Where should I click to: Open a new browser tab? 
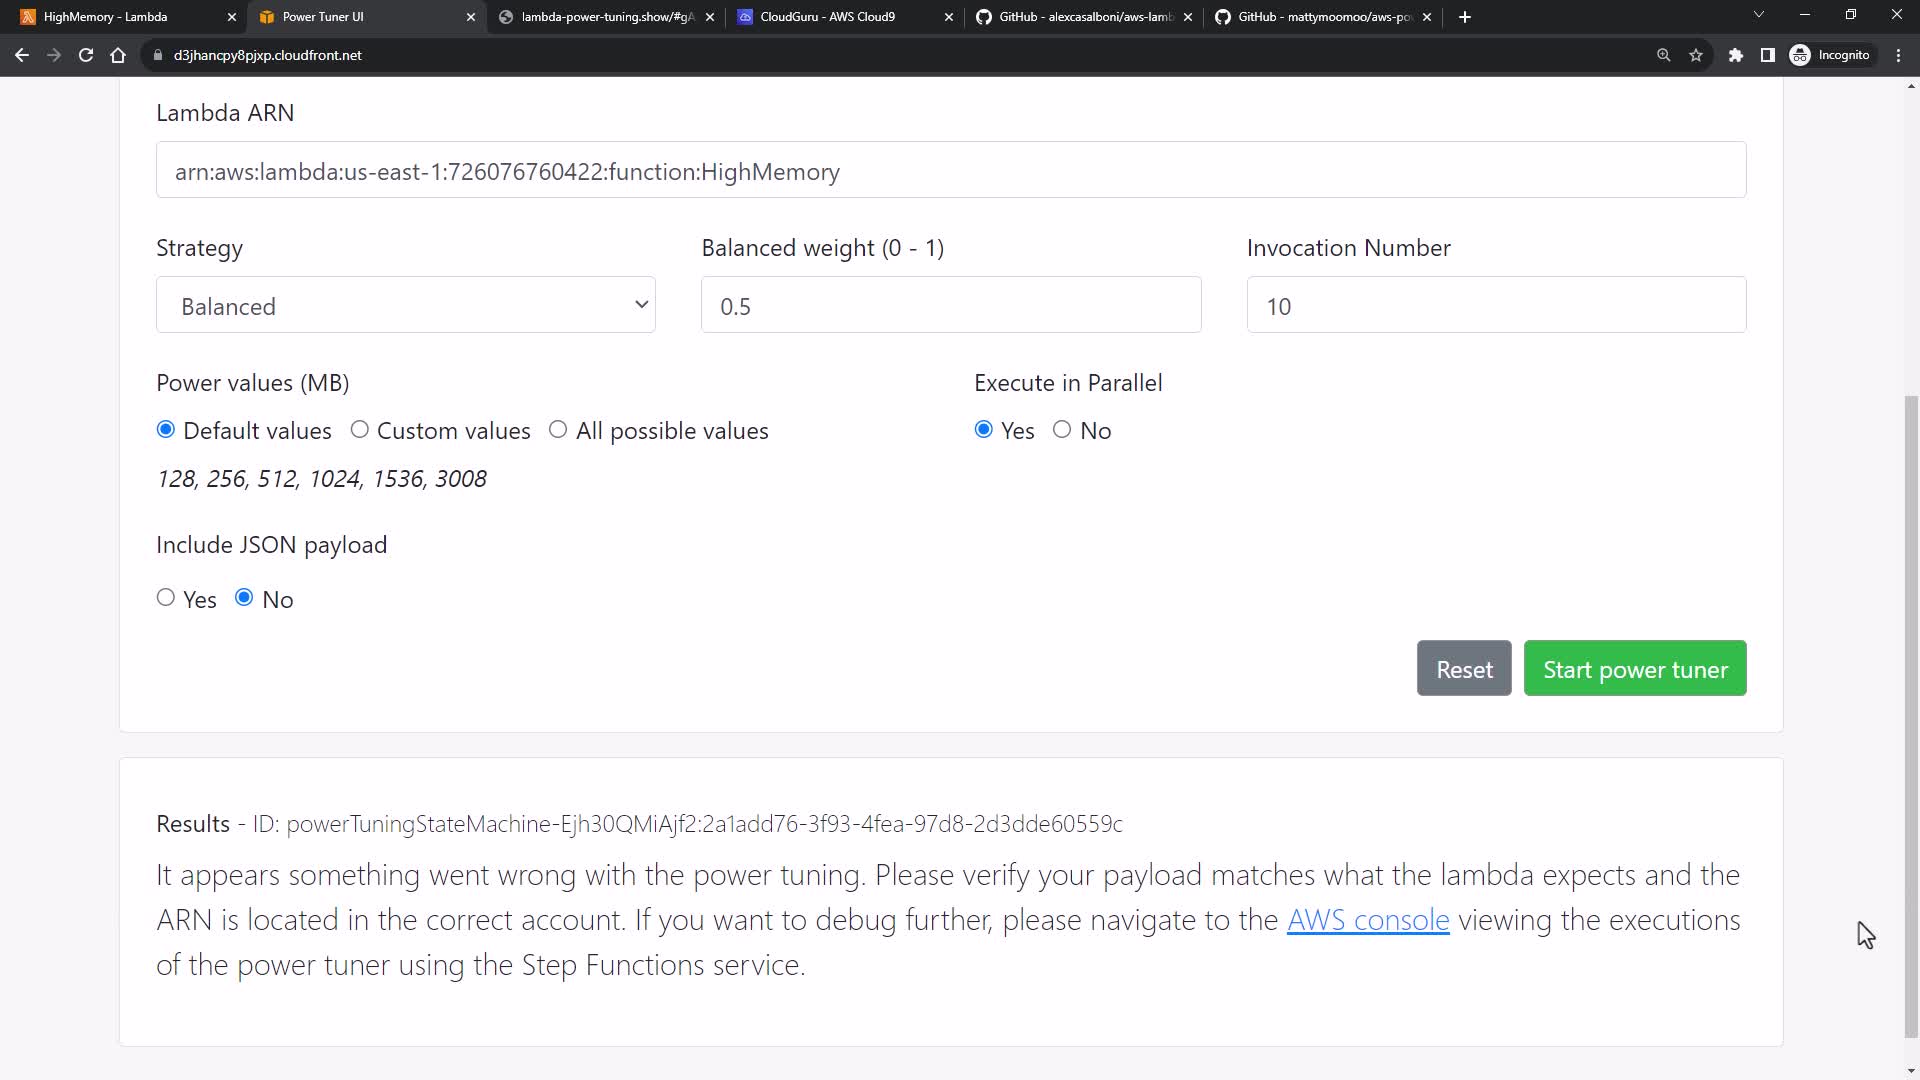pos(1465,17)
